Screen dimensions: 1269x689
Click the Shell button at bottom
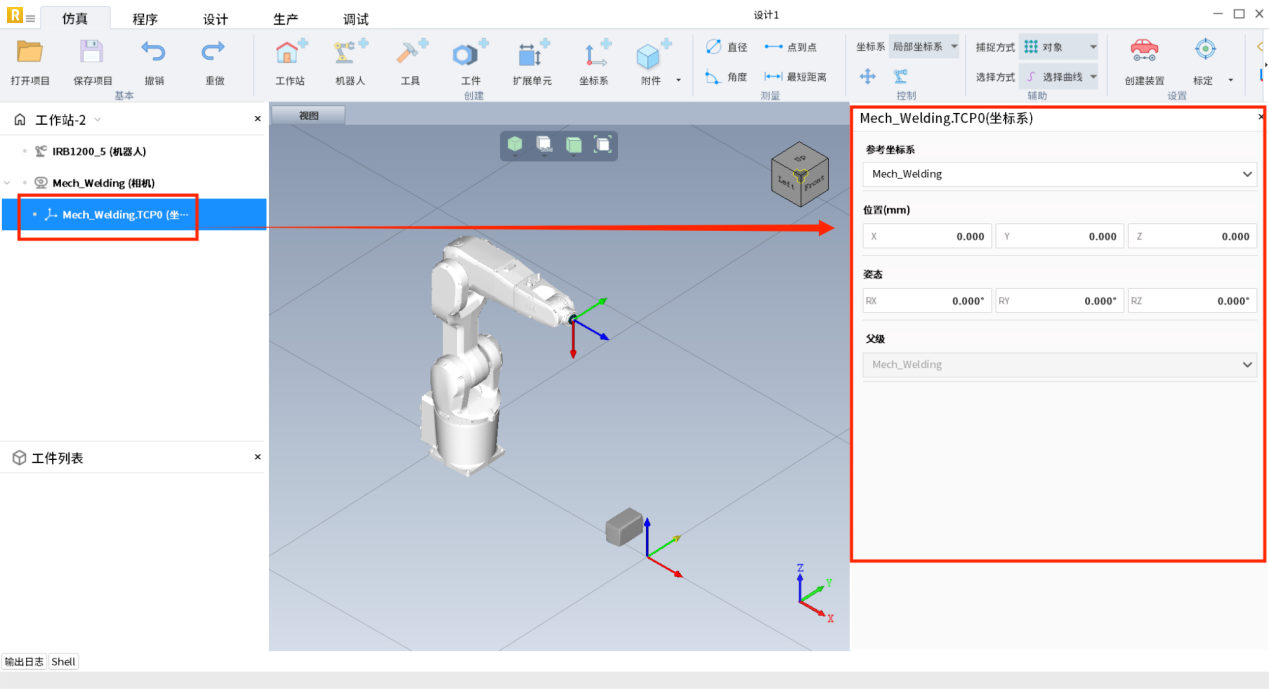click(x=63, y=662)
